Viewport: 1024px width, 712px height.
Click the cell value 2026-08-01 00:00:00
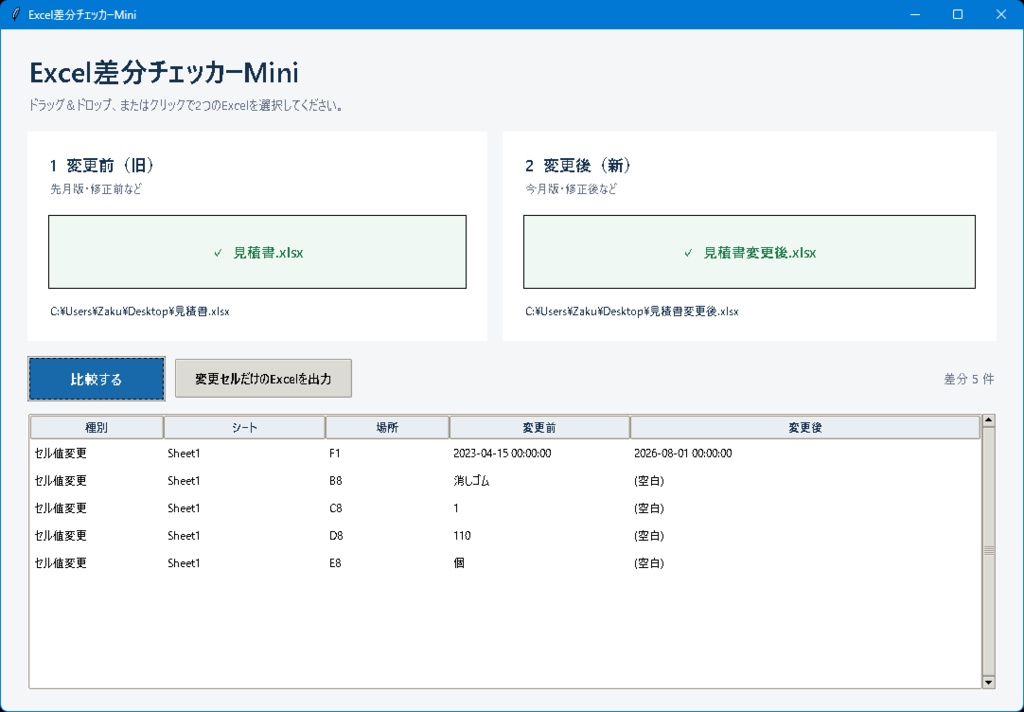click(x=682, y=453)
